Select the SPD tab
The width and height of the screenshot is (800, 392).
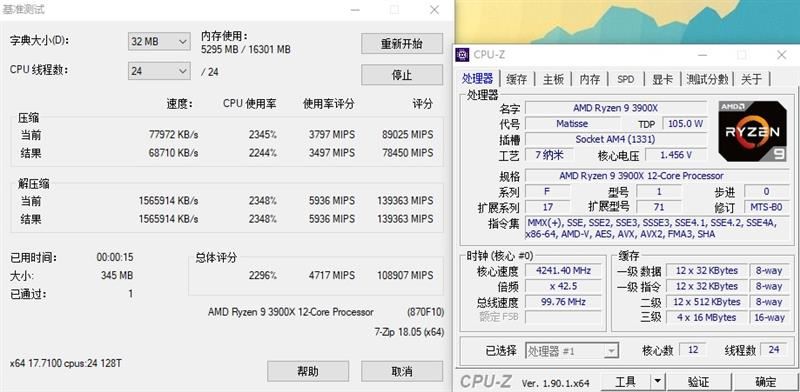[x=626, y=79]
